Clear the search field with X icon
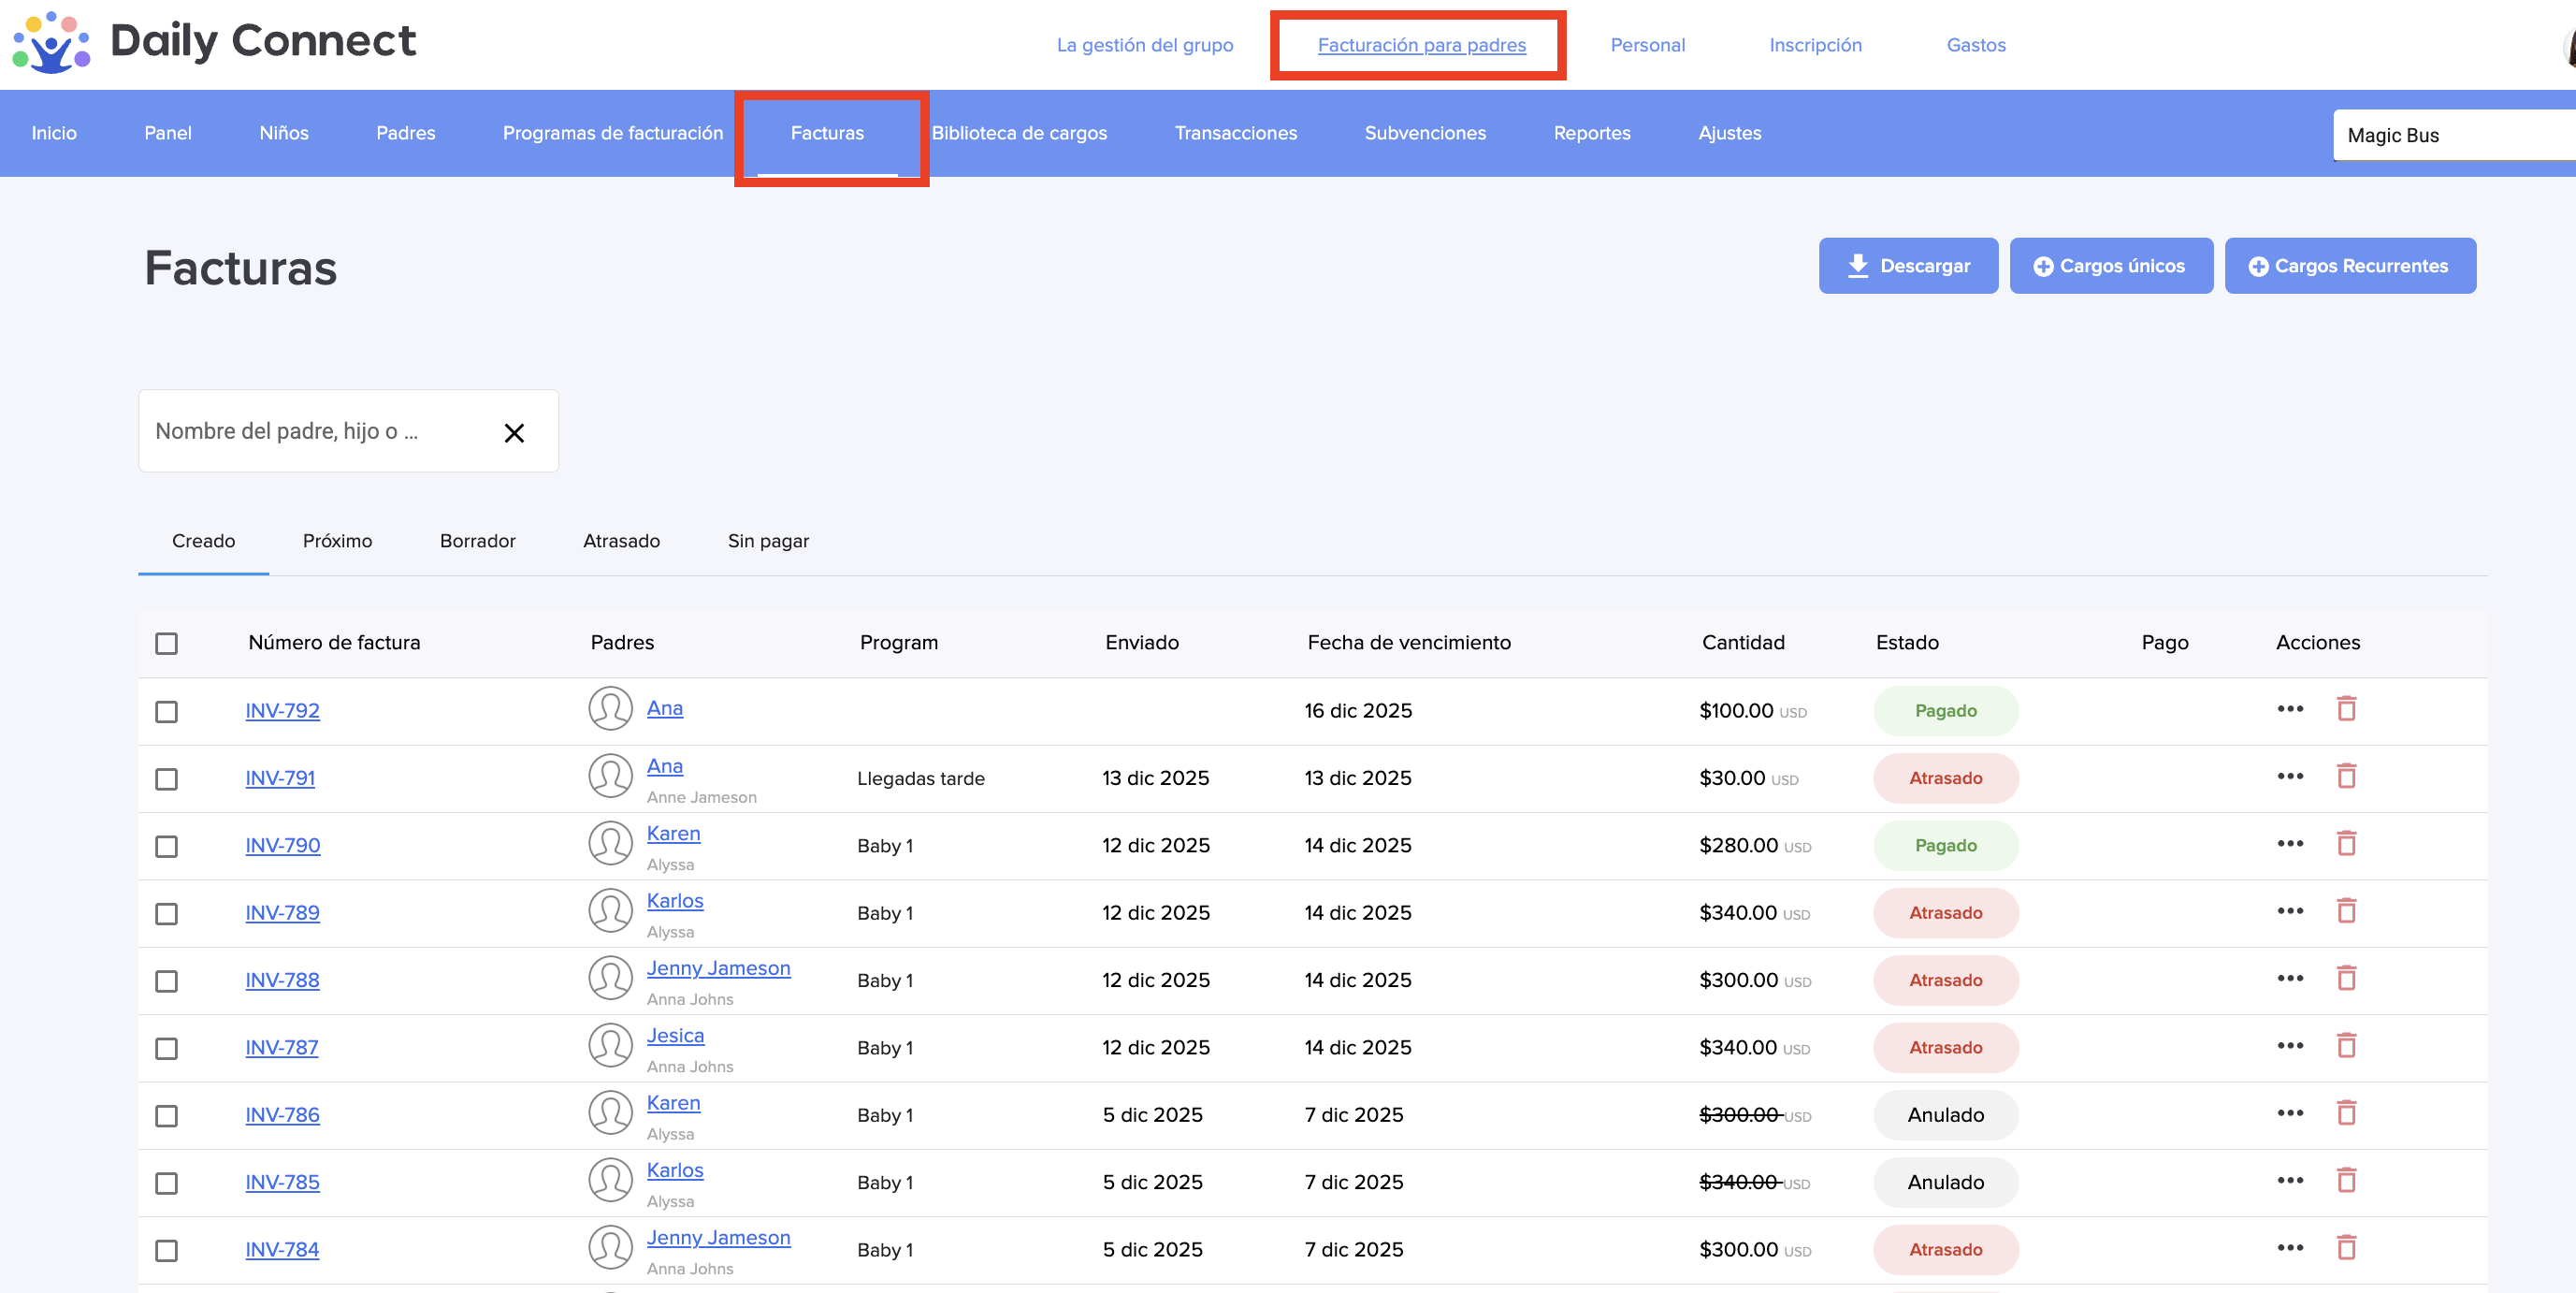This screenshot has height=1293, width=2576. pyautogui.click(x=514, y=433)
